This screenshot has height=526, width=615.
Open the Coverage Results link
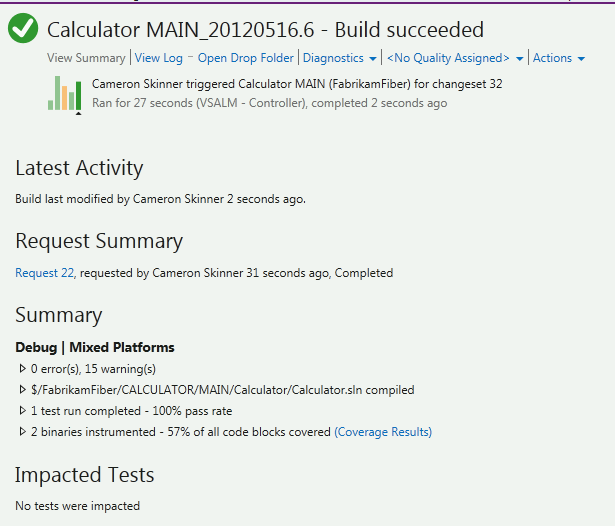point(383,432)
